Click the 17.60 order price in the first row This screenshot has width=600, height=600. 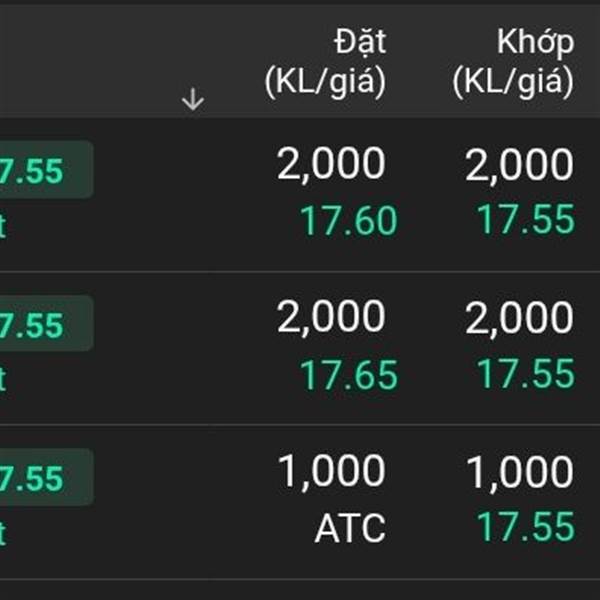349,221
